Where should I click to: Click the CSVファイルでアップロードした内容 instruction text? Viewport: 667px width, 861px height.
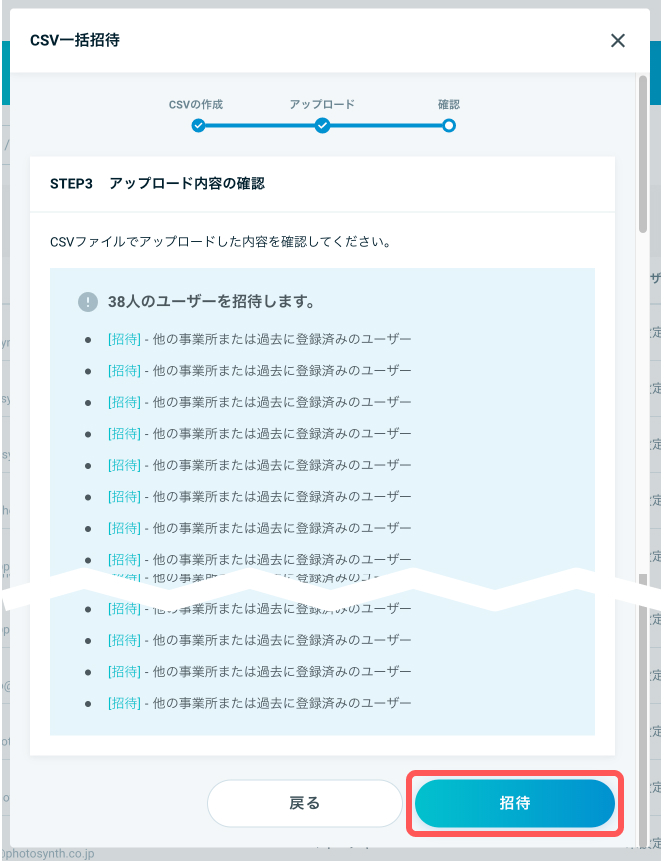(221, 242)
